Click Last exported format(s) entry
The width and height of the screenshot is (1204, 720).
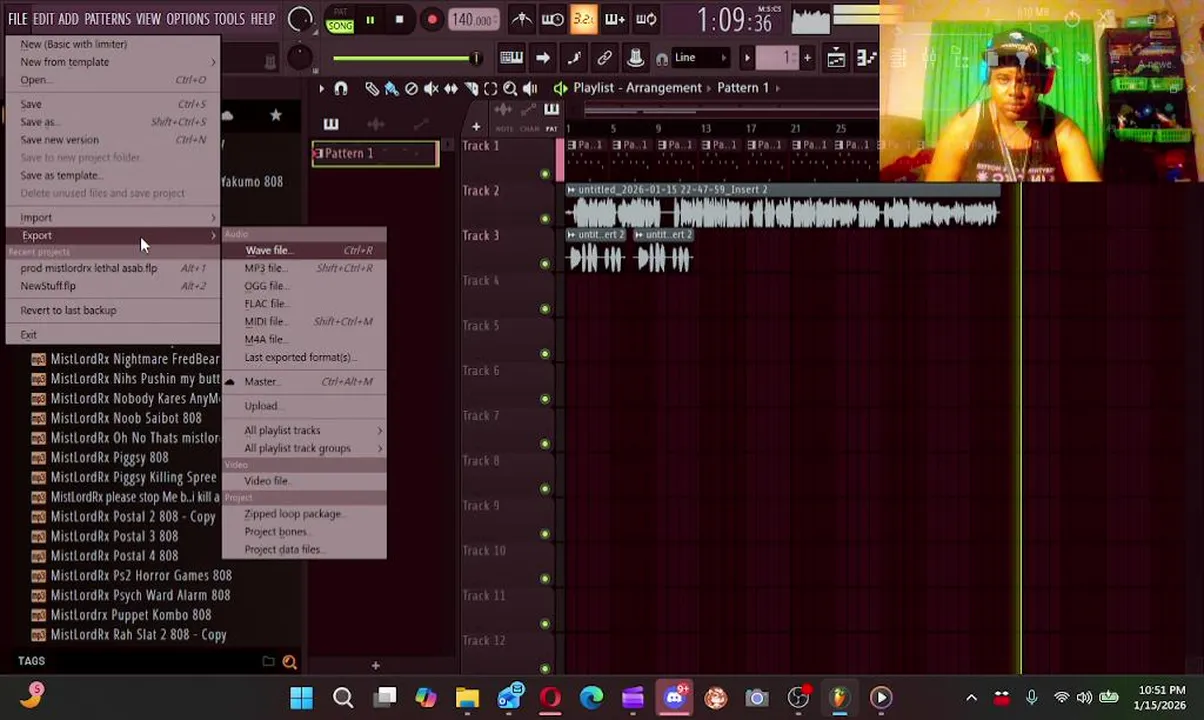(304, 357)
